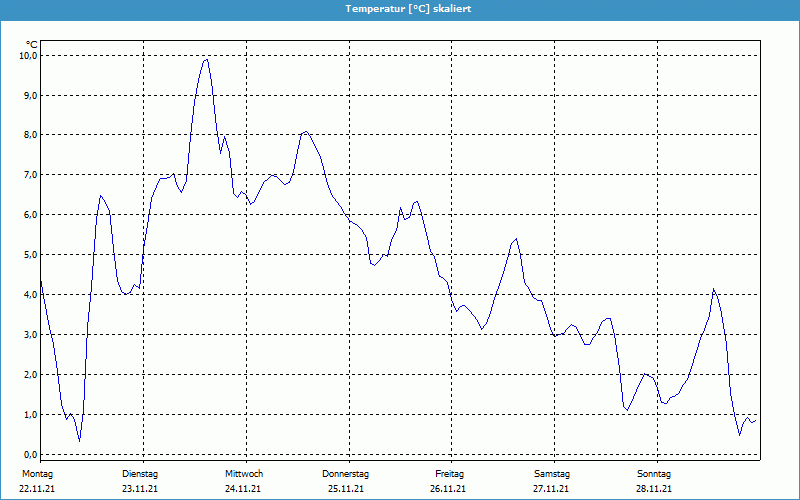The height and width of the screenshot is (500, 800).
Task: Select the Dienstag day label
Action: tap(140, 474)
